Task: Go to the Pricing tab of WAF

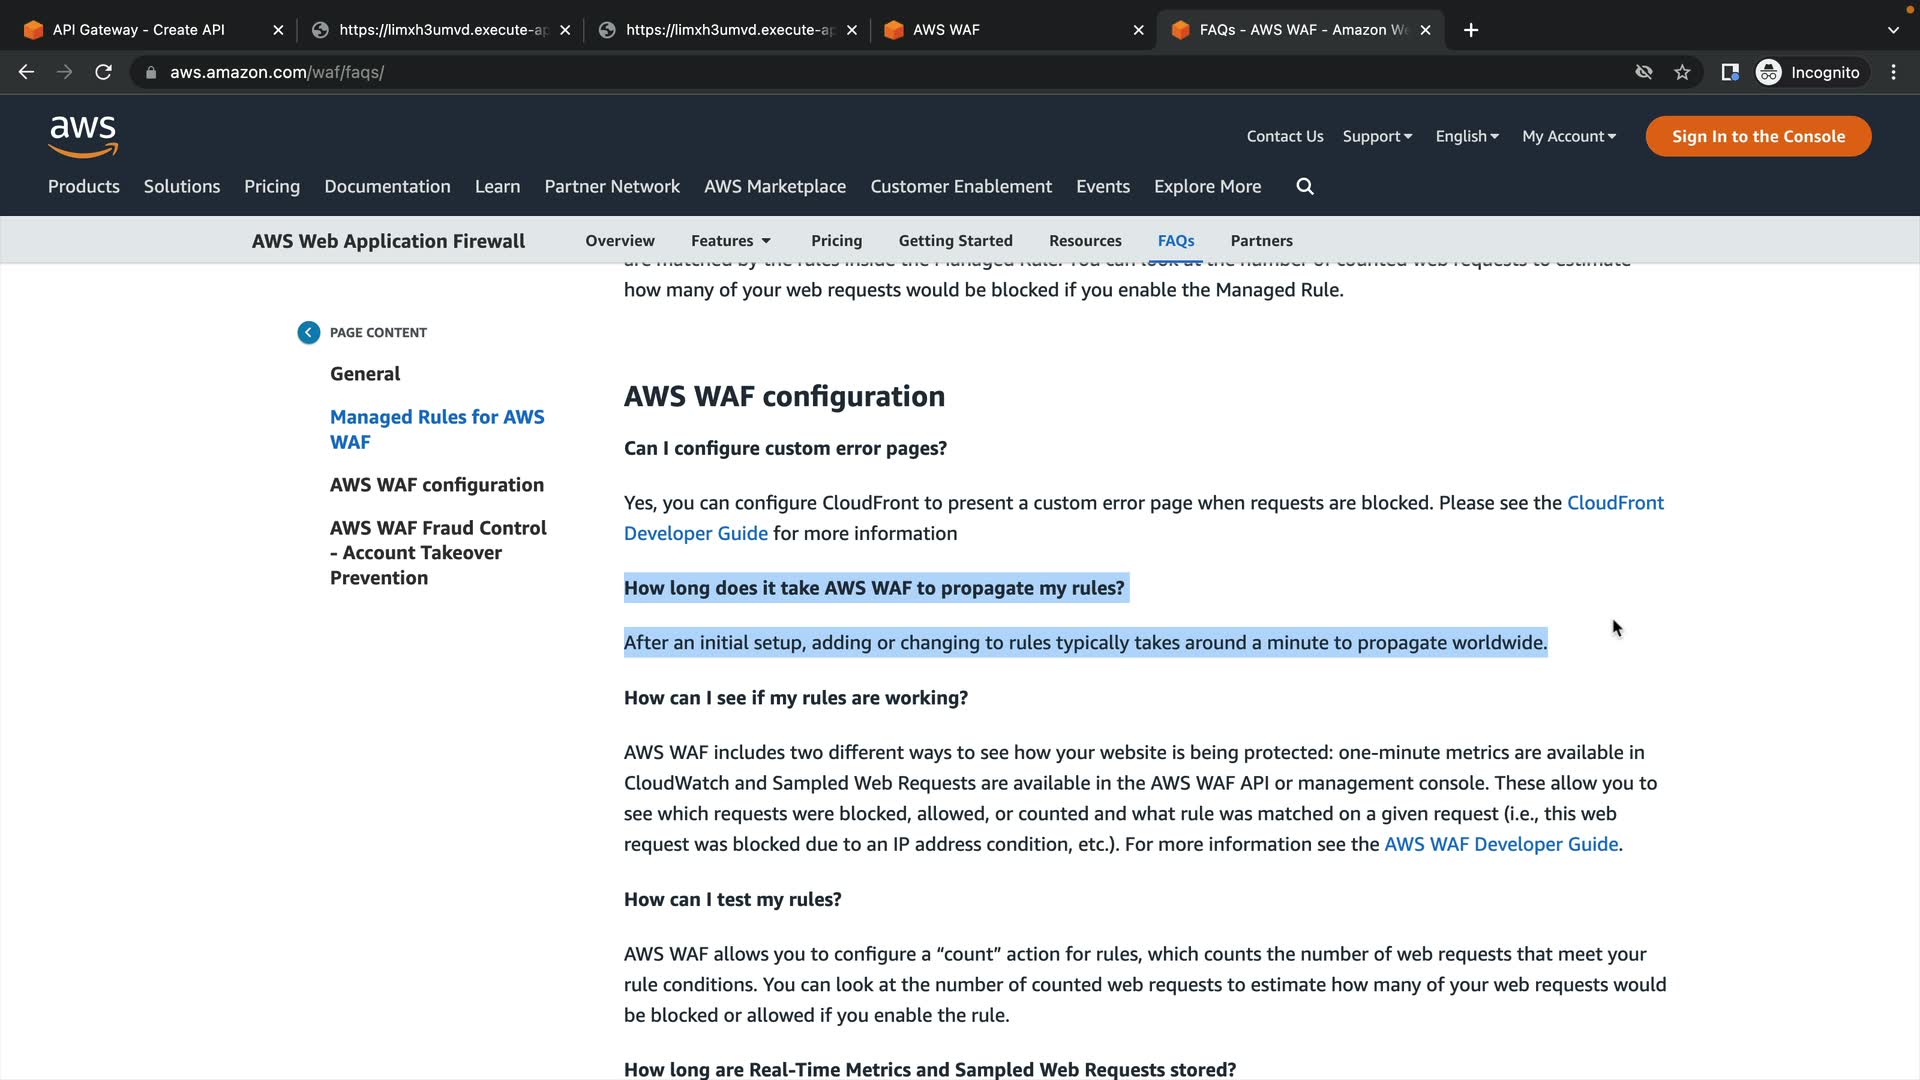Action: click(836, 241)
